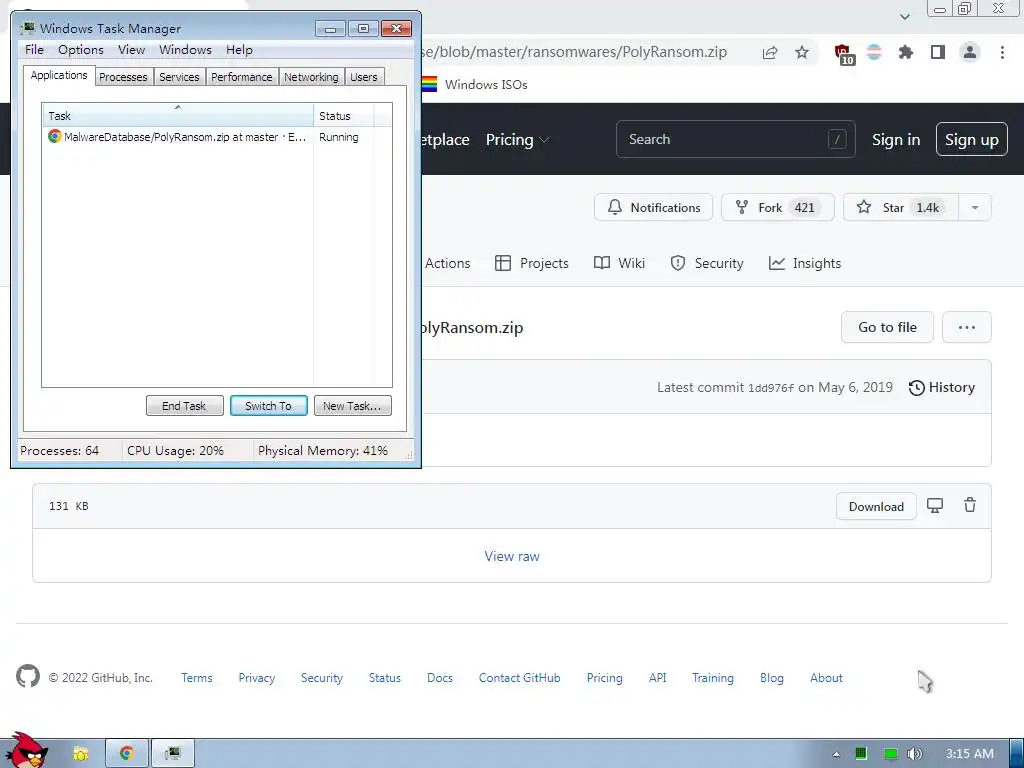Select the MalwareDatabase/PolyRansom.zip task row

click(217, 137)
